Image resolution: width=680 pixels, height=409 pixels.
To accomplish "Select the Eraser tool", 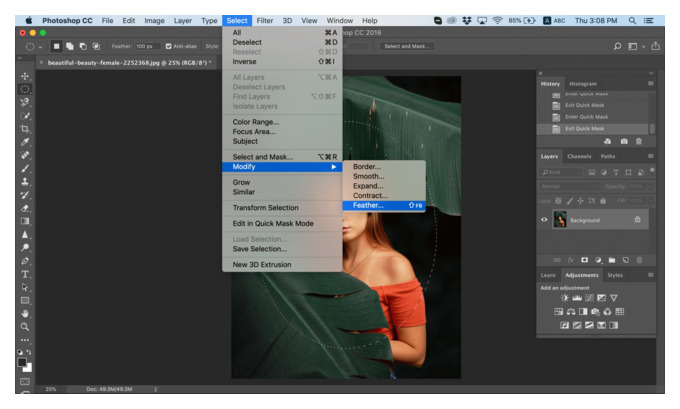I will 25,208.
